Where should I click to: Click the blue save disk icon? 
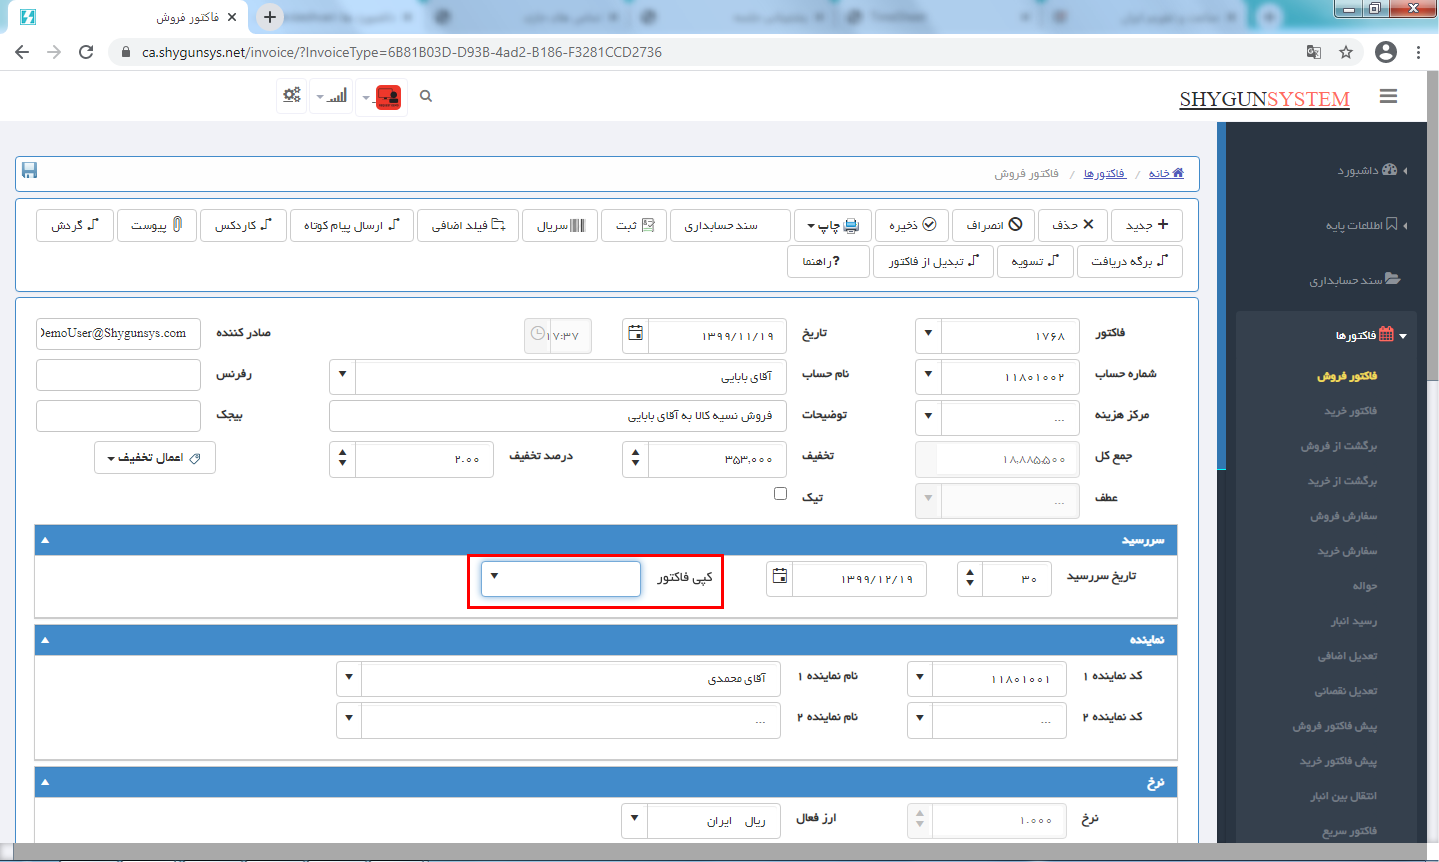click(x=29, y=171)
